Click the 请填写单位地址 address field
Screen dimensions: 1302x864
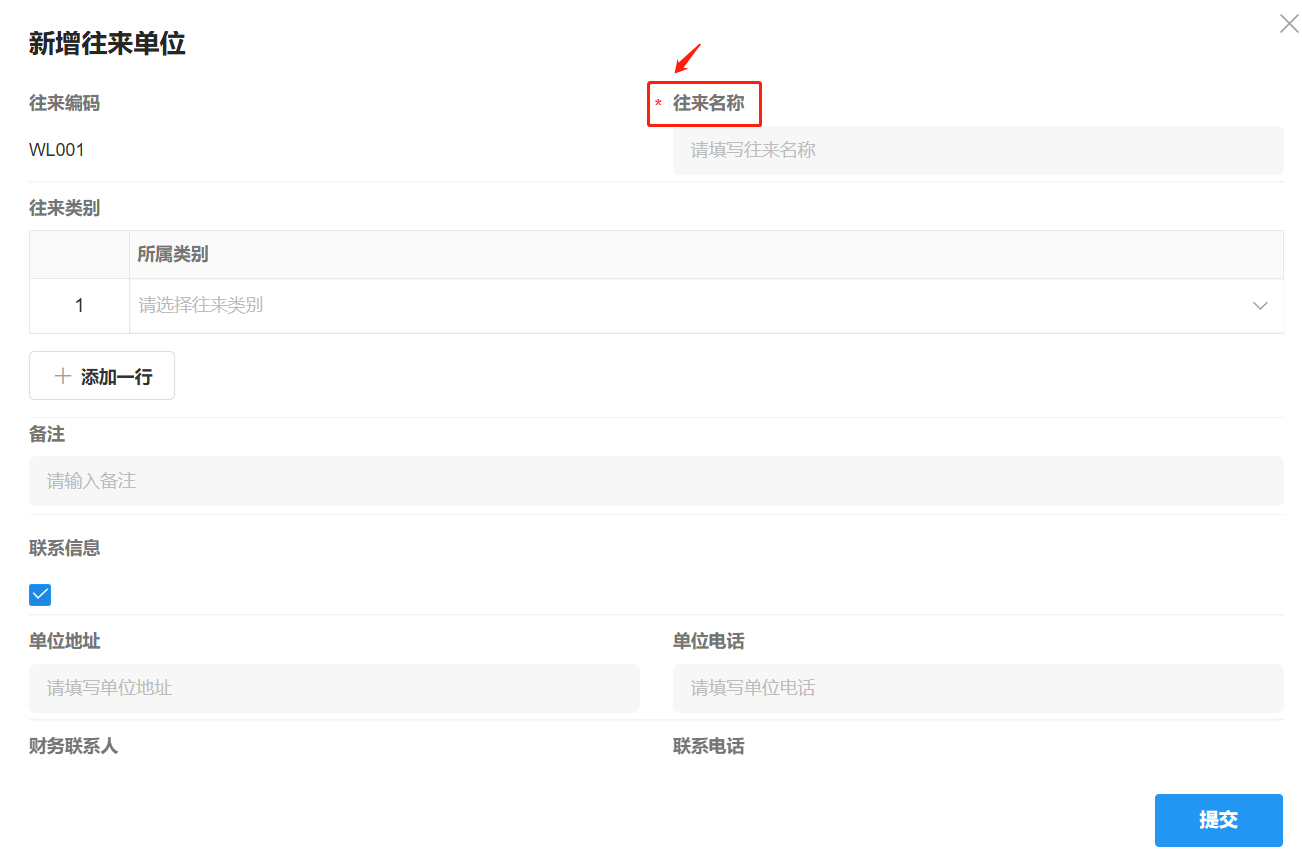point(334,688)
